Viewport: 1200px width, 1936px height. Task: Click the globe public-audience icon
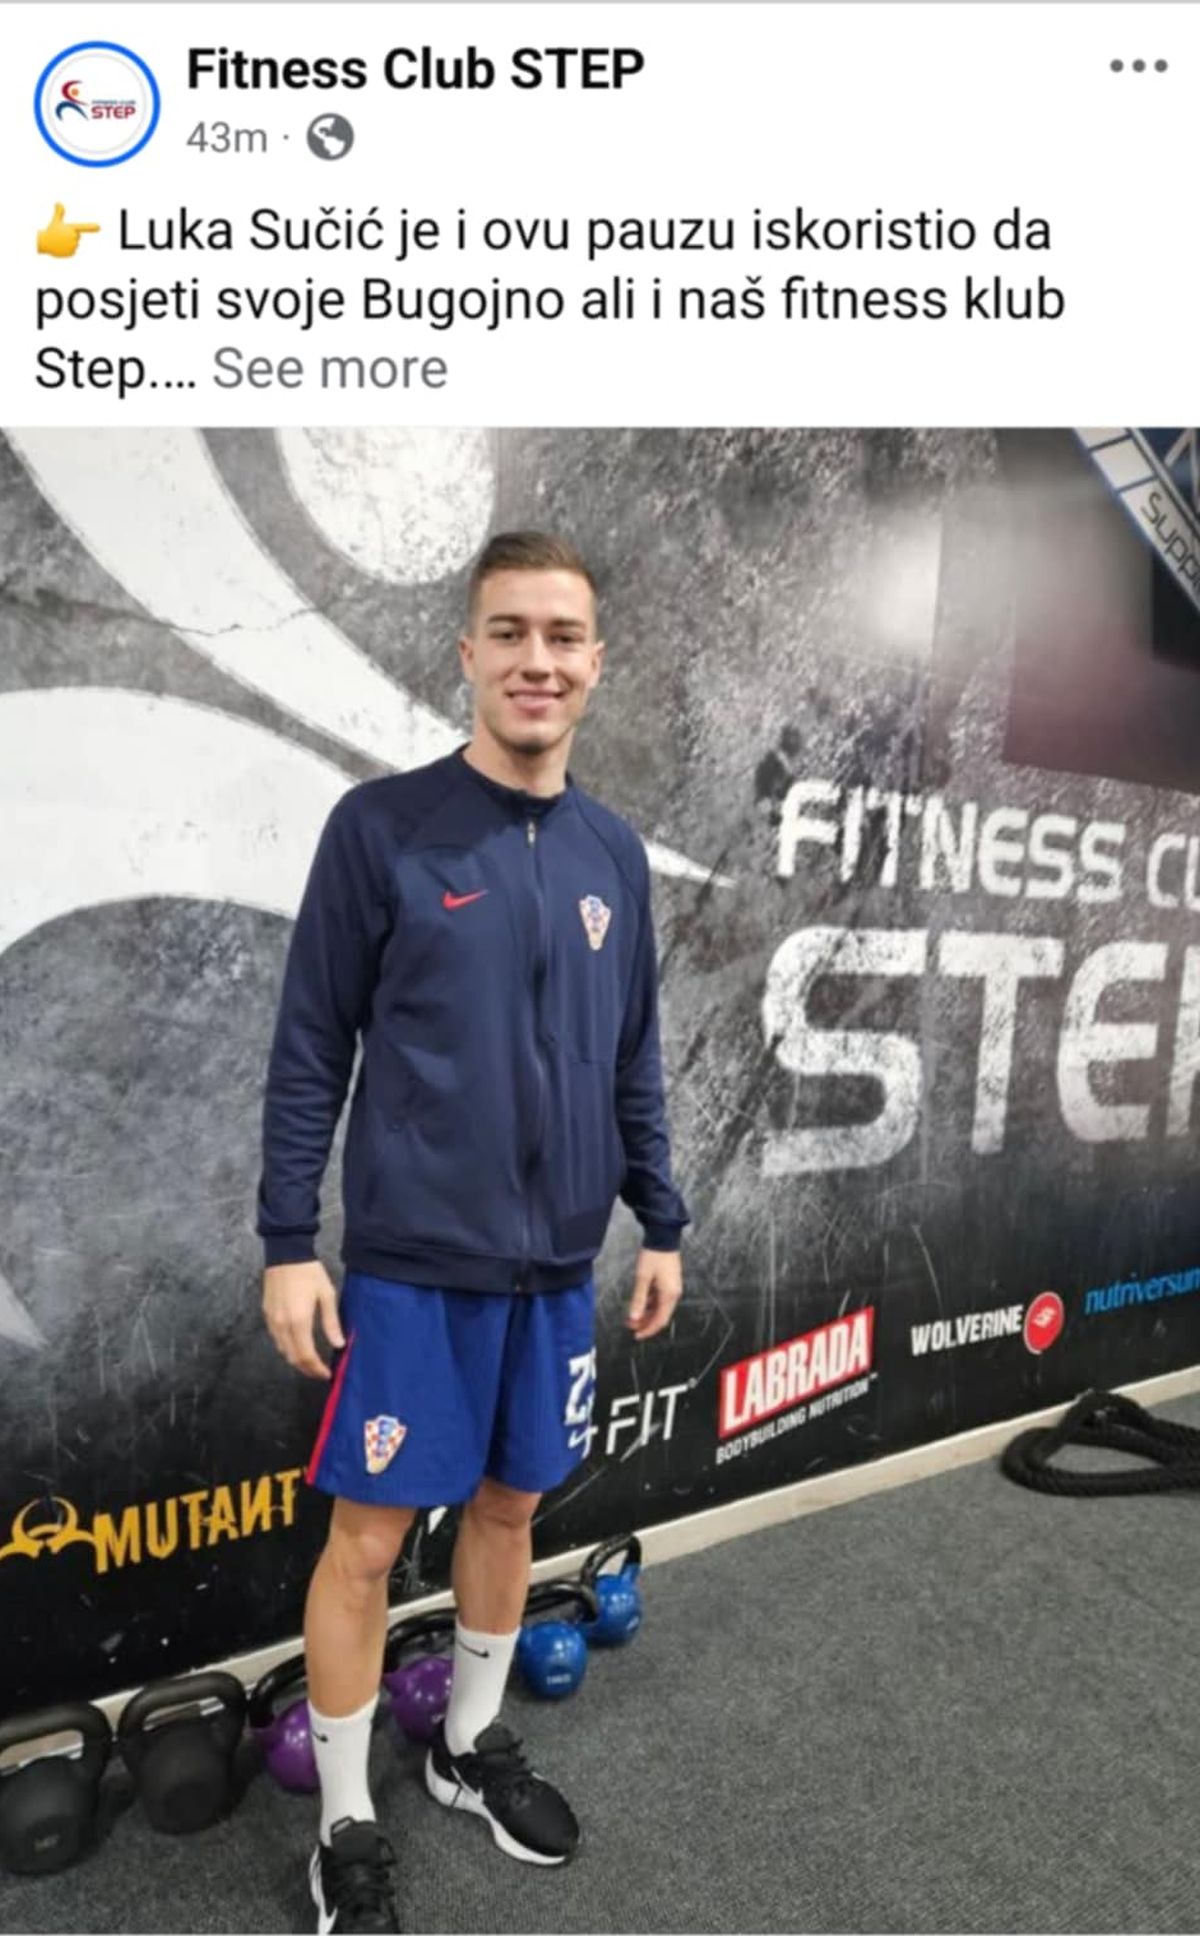329,138
